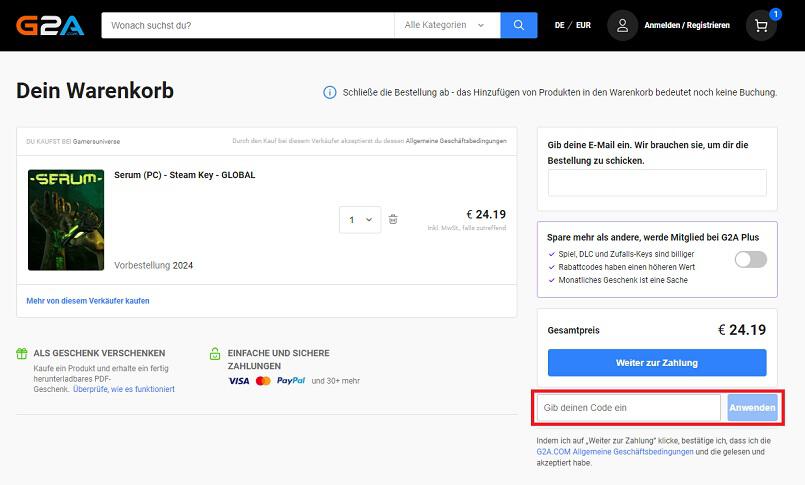The image size is (805, 485).
Task: Toggle the G2A Plus membership switch
Action: pyautogui.click(x=751, y=260)
